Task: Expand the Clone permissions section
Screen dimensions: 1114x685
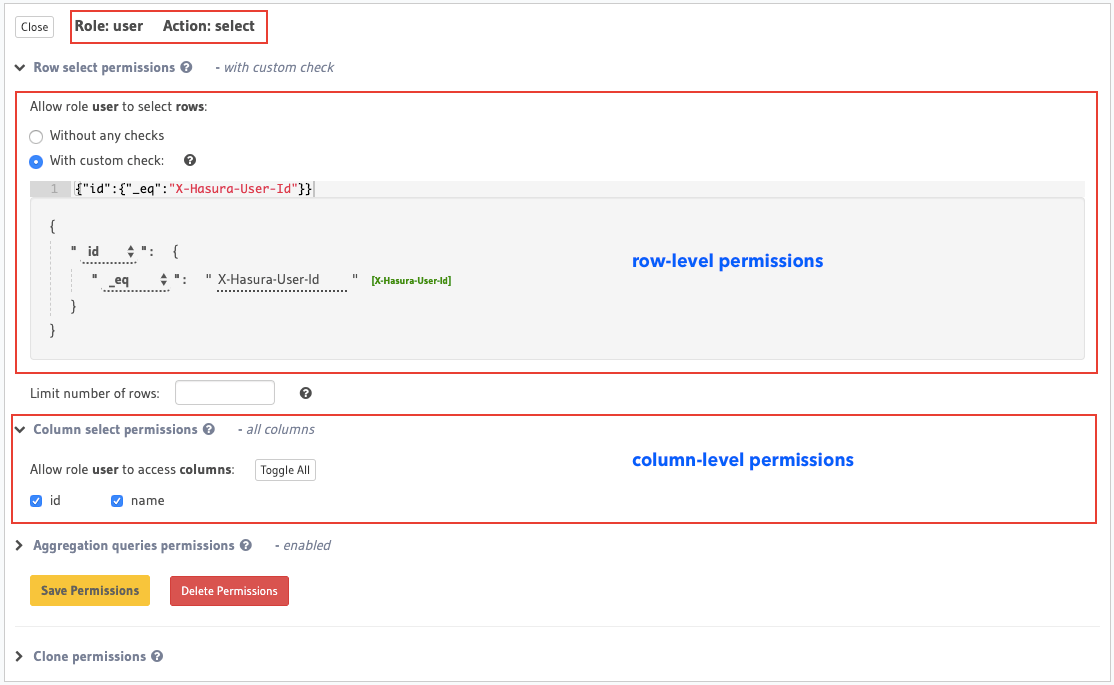Action: coord(20,657)
